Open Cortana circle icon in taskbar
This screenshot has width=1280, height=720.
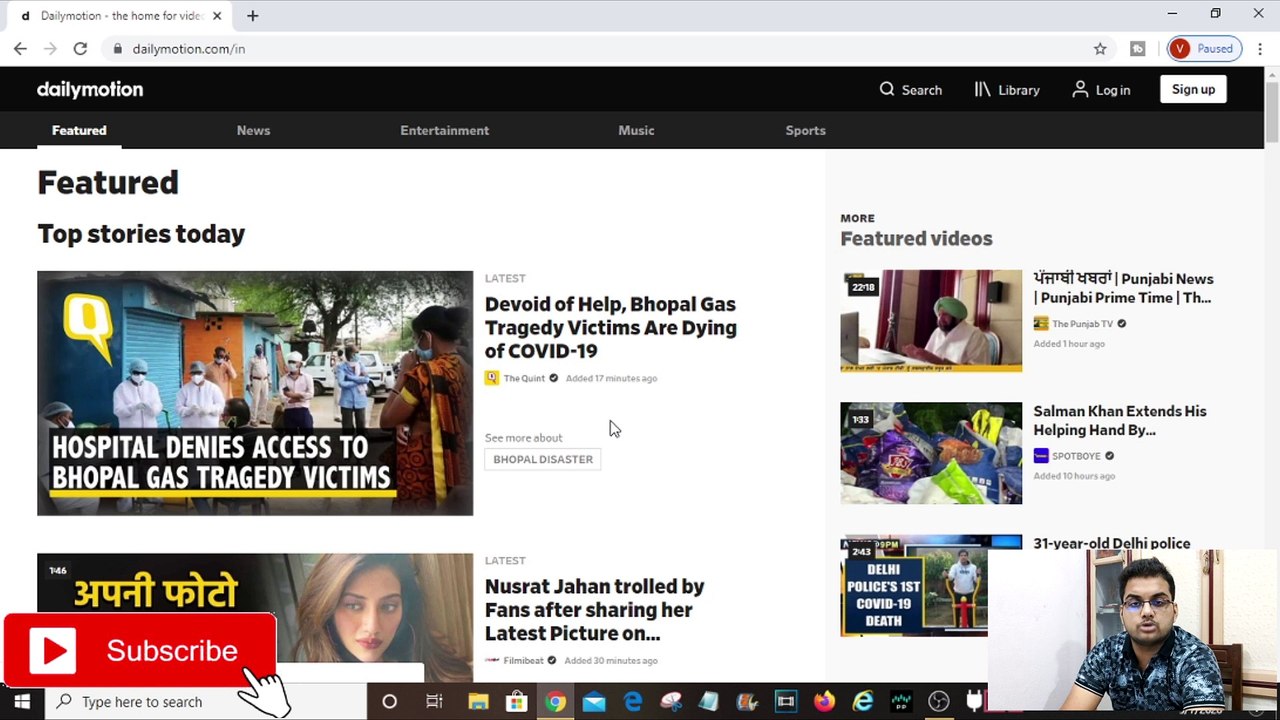tap(389, 701)
